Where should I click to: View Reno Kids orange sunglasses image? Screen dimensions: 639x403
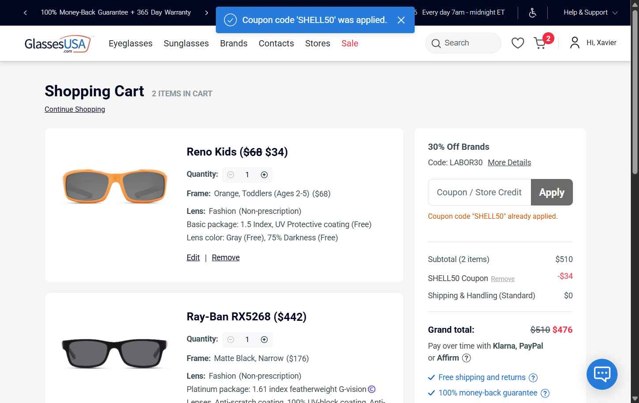click(x=115, y=186)
